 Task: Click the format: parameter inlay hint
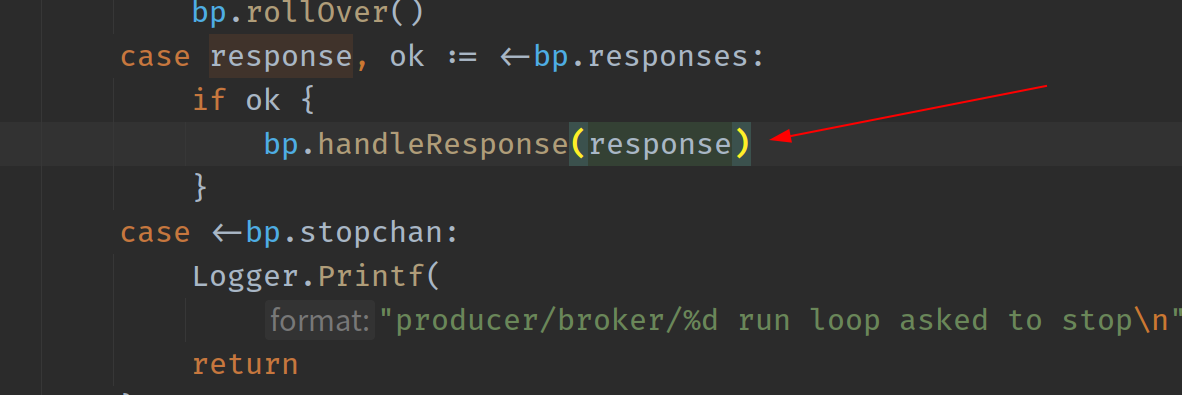point(320,321)
